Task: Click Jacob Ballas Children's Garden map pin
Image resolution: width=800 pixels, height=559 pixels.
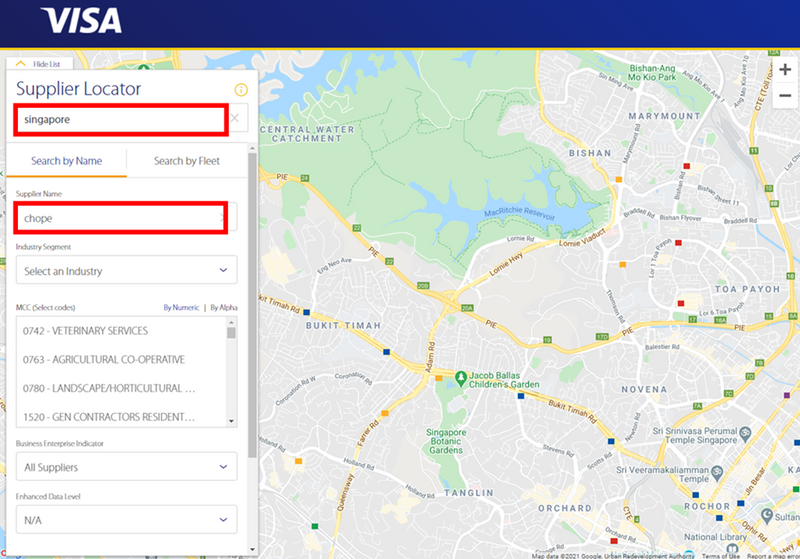Action: point(461,378)
